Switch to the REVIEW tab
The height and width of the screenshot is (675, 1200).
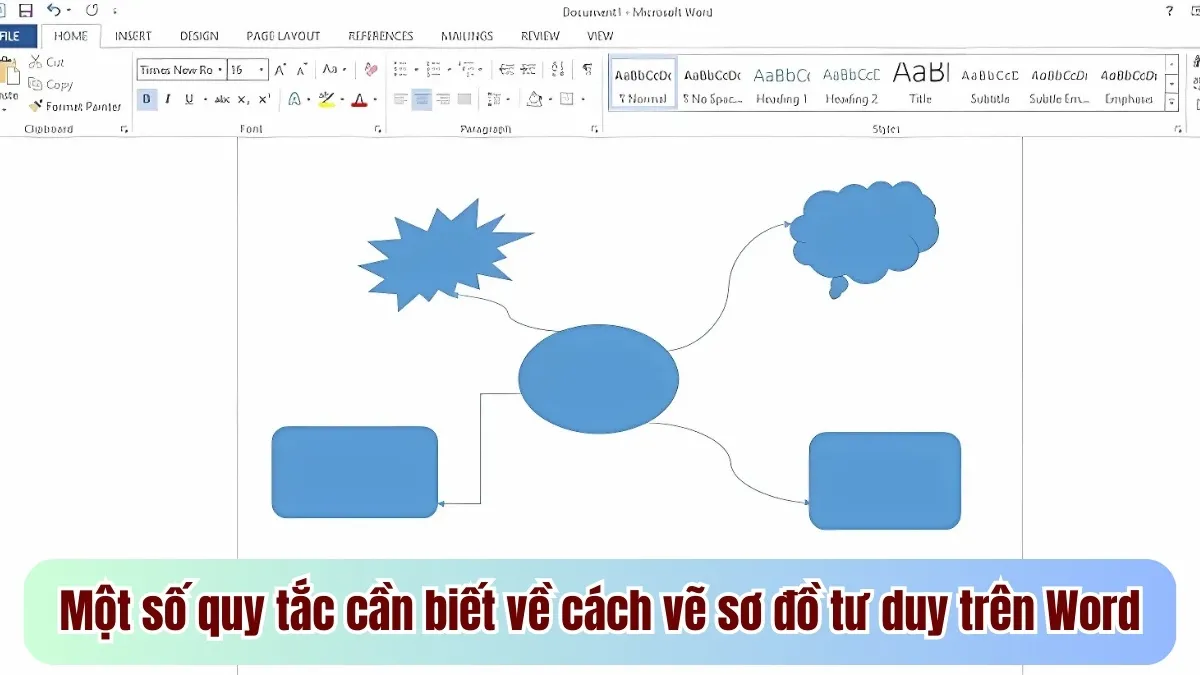click(540, 36)
